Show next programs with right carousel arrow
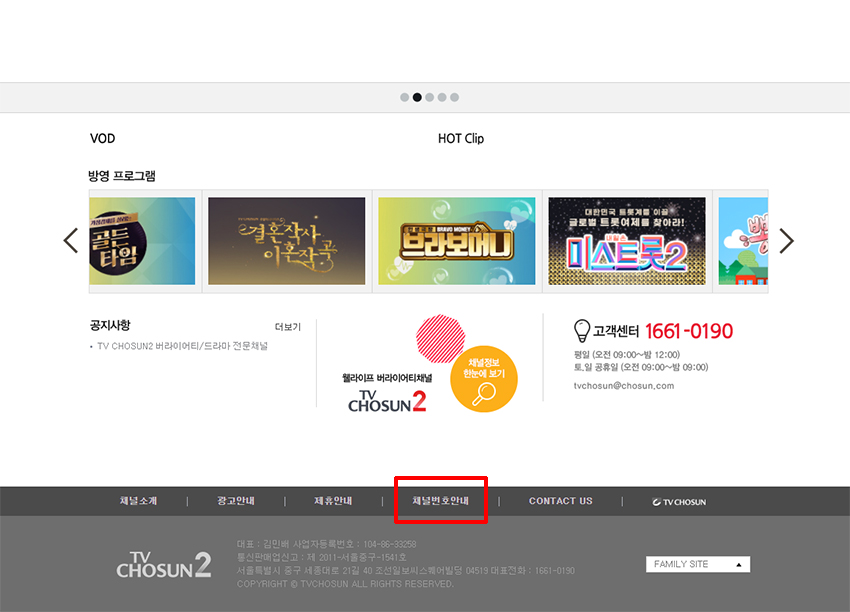 [x=787, y=241]
